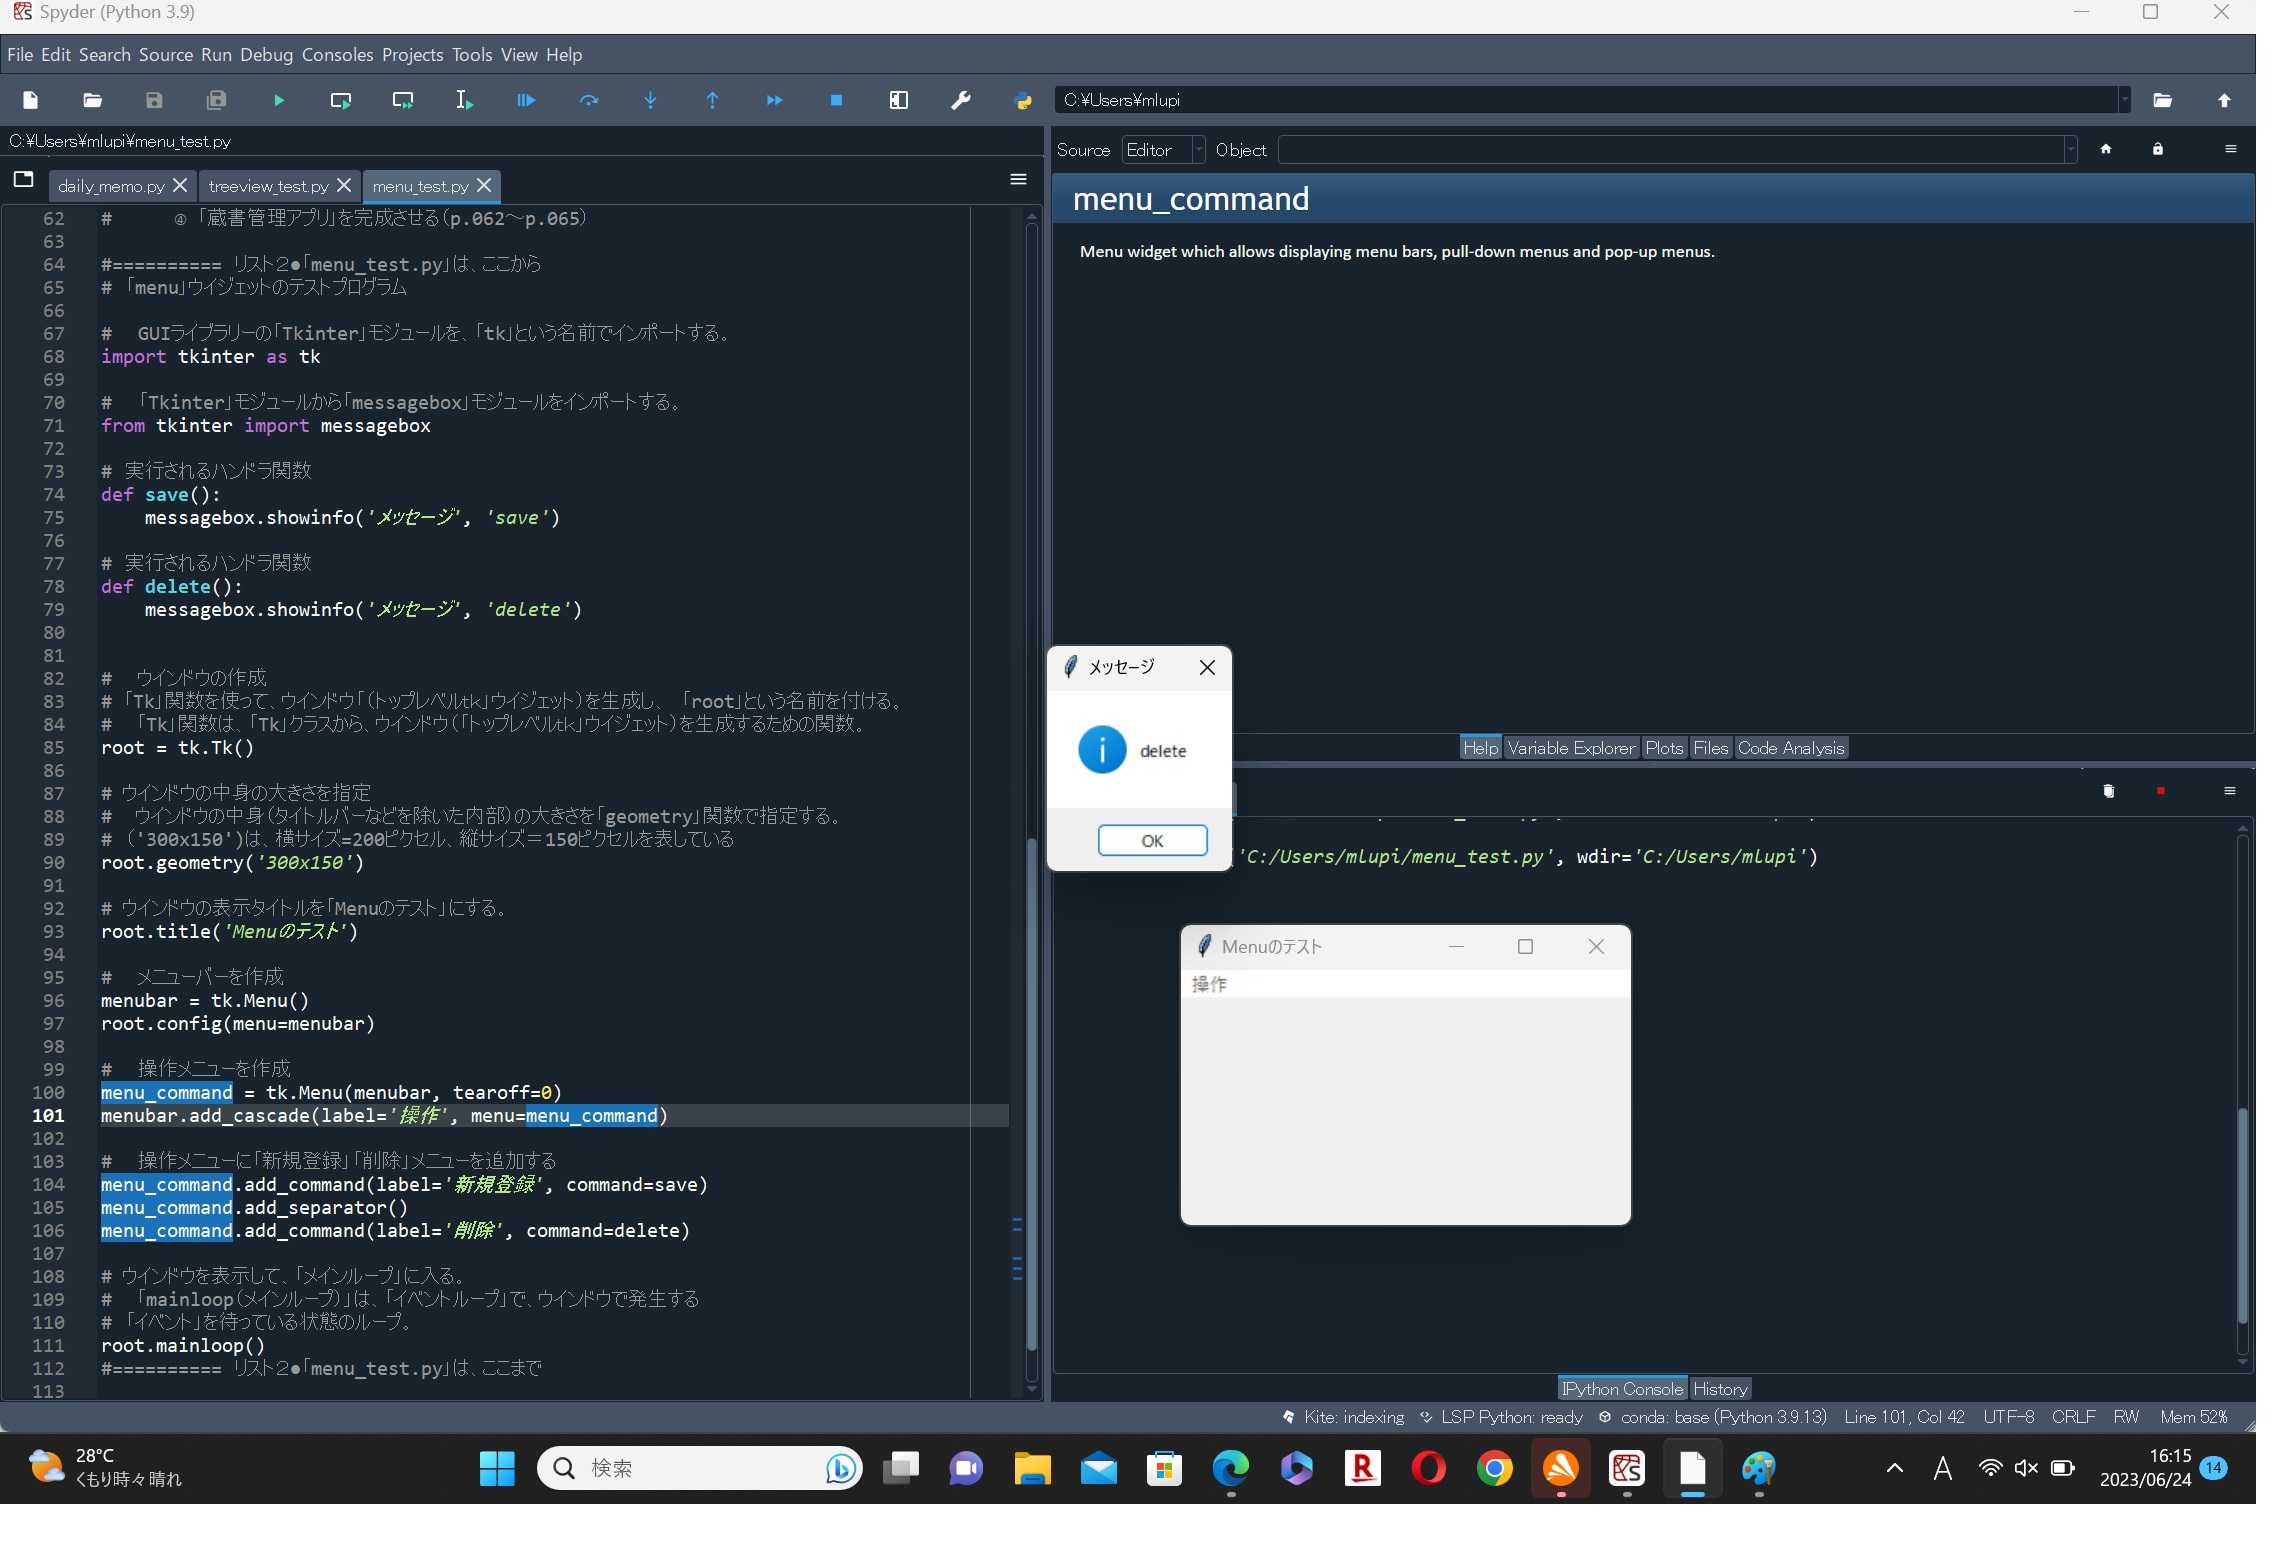The height and width of the screenshot is (1544, 2294).
Task: Run the current file
Action: pos(278,100)
